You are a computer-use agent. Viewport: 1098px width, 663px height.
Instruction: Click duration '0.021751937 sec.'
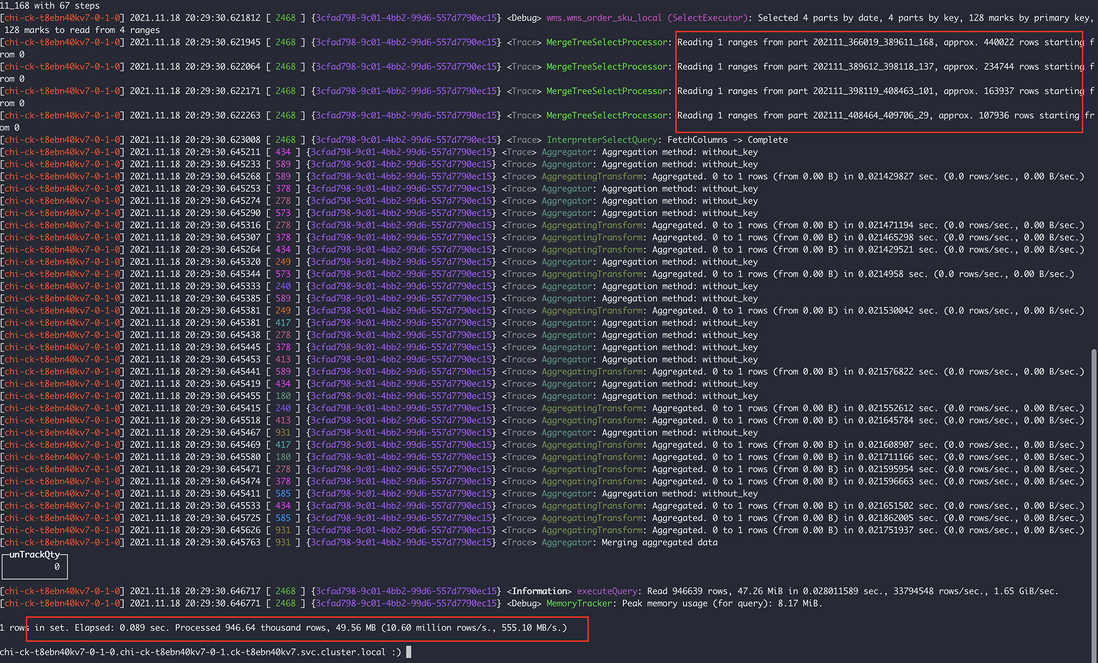[x=896, y=530]
